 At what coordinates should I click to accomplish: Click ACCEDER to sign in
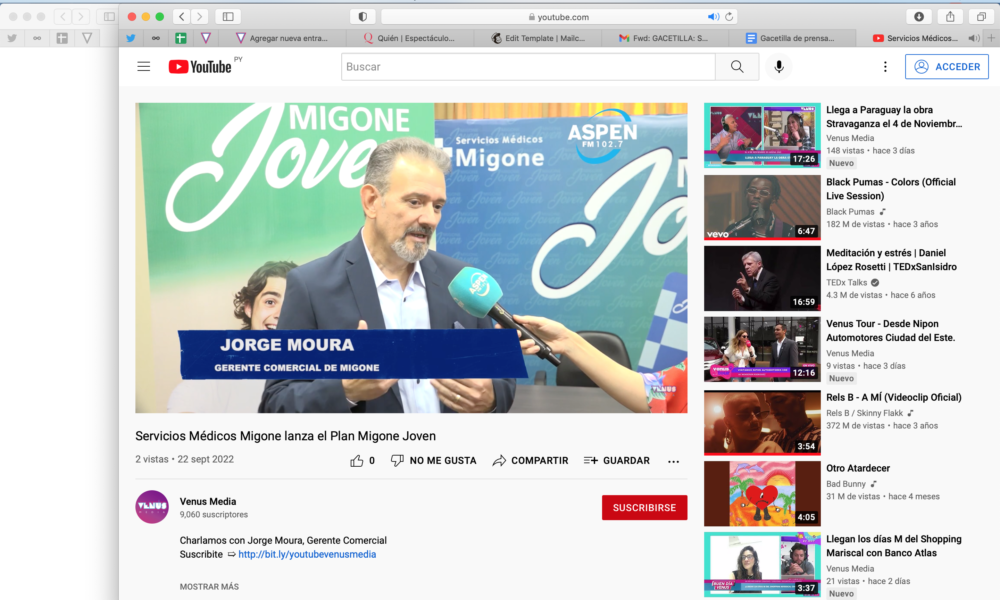tap(947, 67)
